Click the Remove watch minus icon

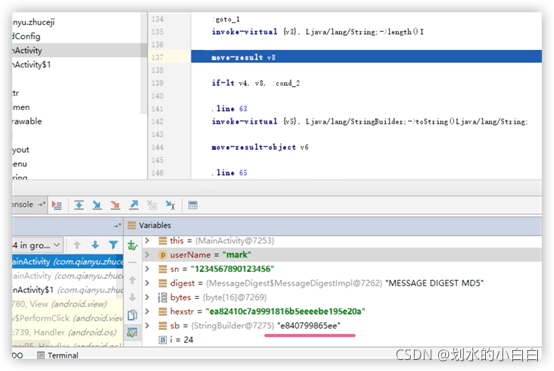[132, 263]
